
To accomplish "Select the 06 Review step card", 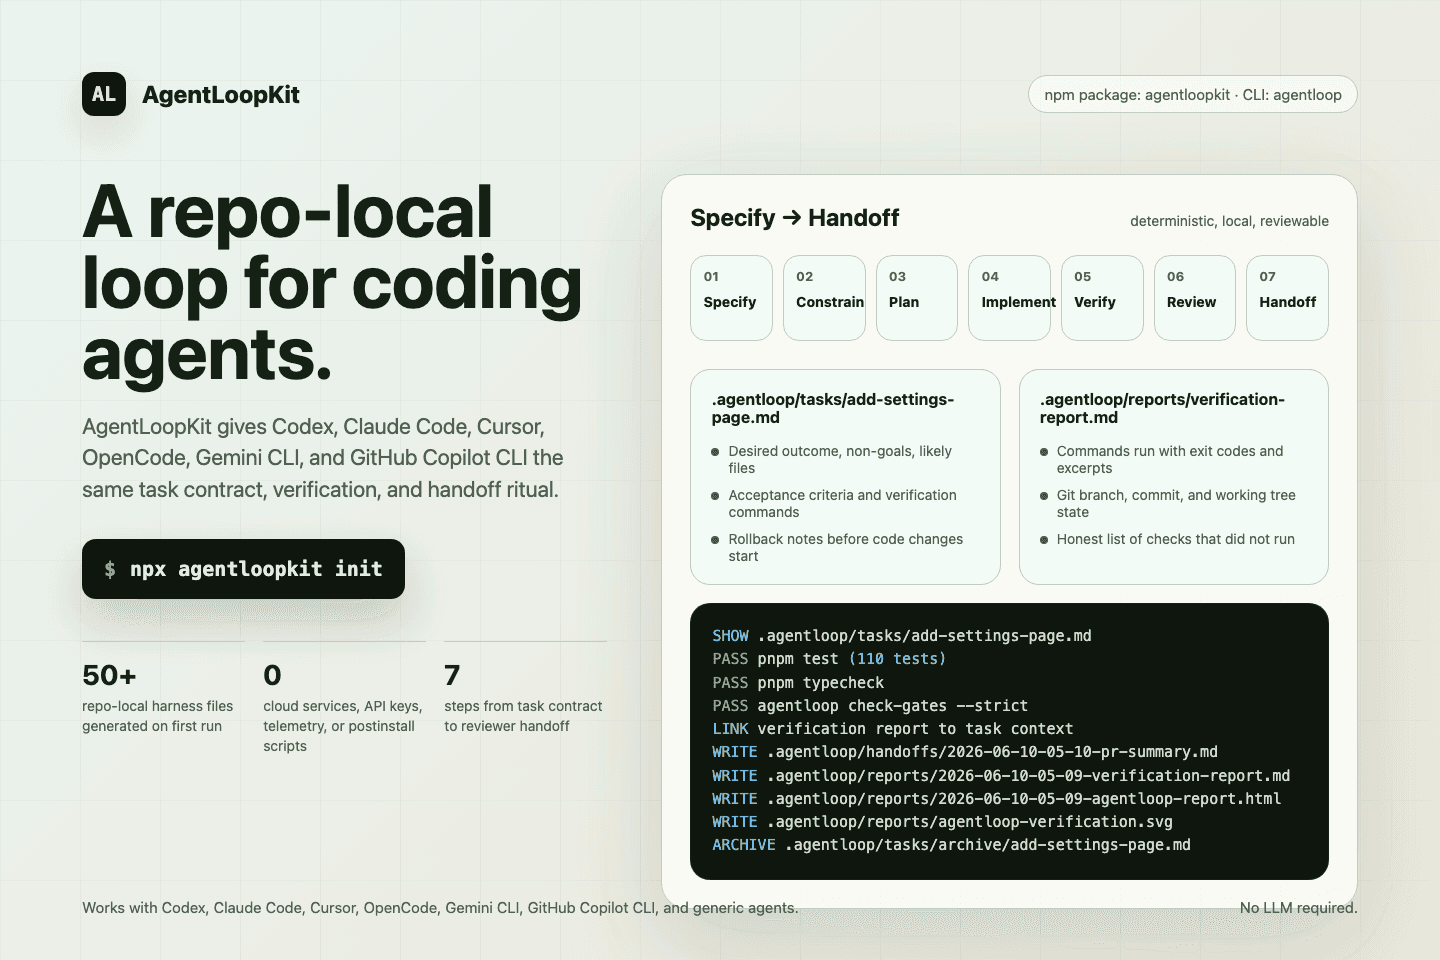I will tap(1195, 298).
